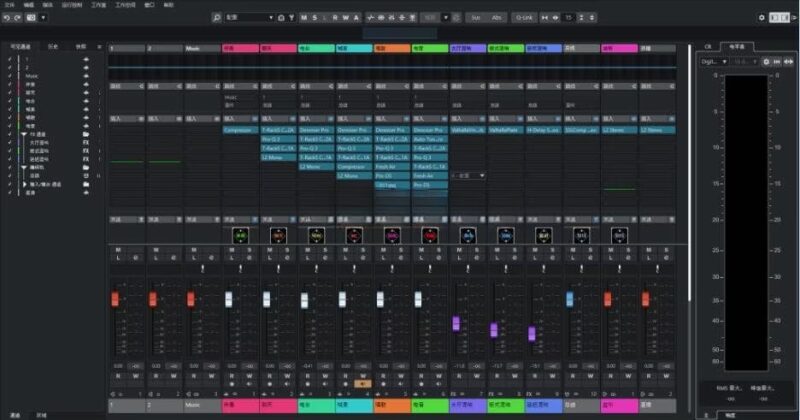Screen dimensions: 800x420
Task: Click the channel visibility agents icon
Action: click(x=281, y=17)
